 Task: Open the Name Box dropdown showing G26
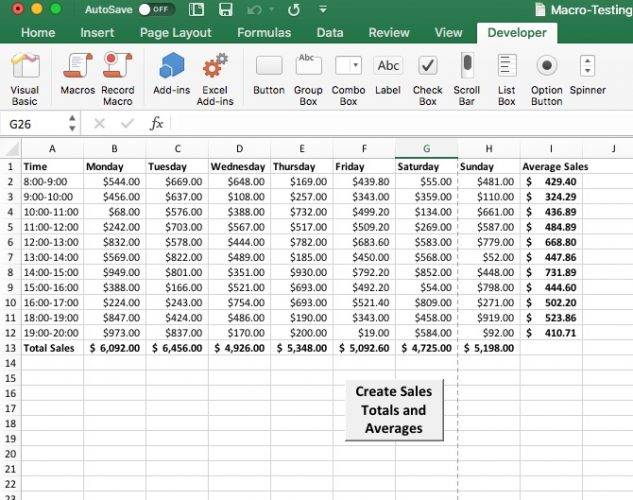coord(72,123)
